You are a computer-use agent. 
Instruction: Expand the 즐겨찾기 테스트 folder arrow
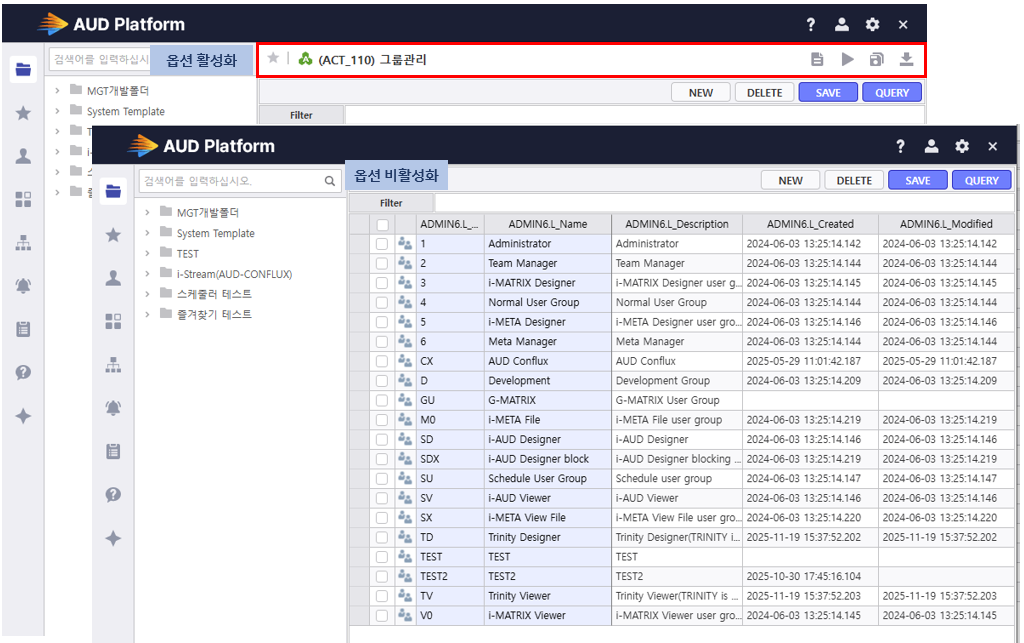pos(146,314)
